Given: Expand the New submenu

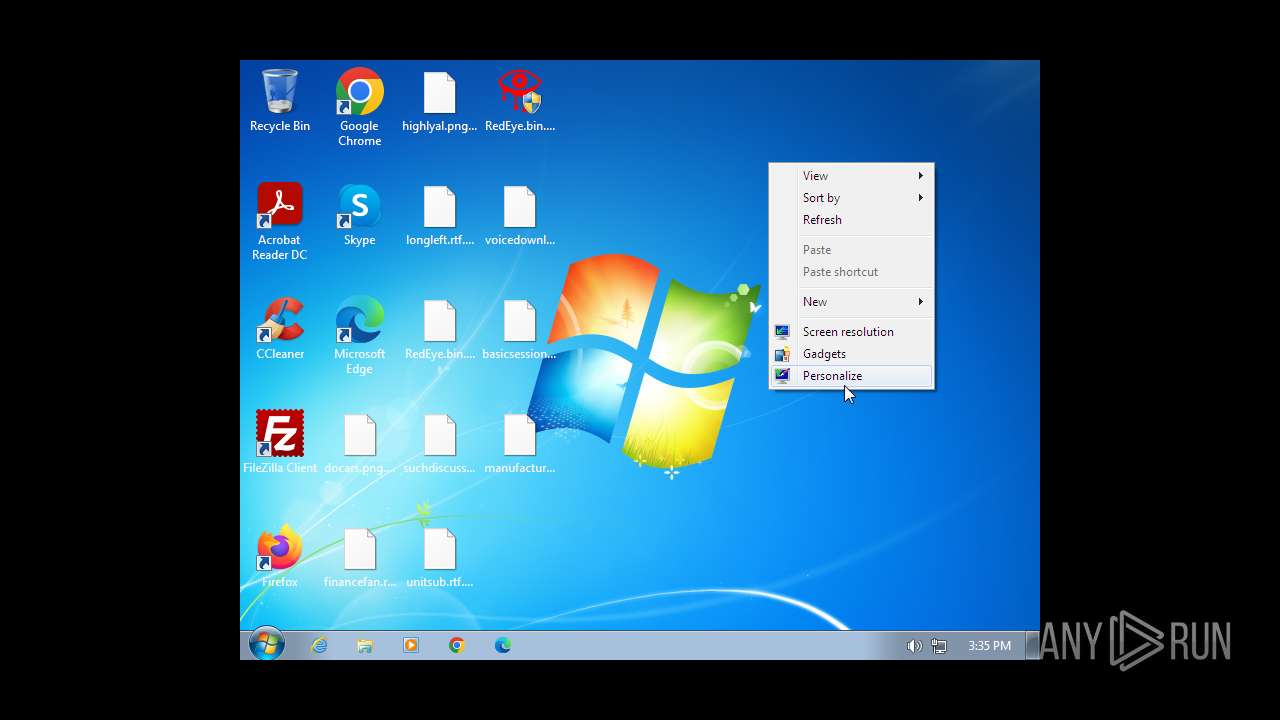Looking at the screenshot, I should [x=851, y=302].
